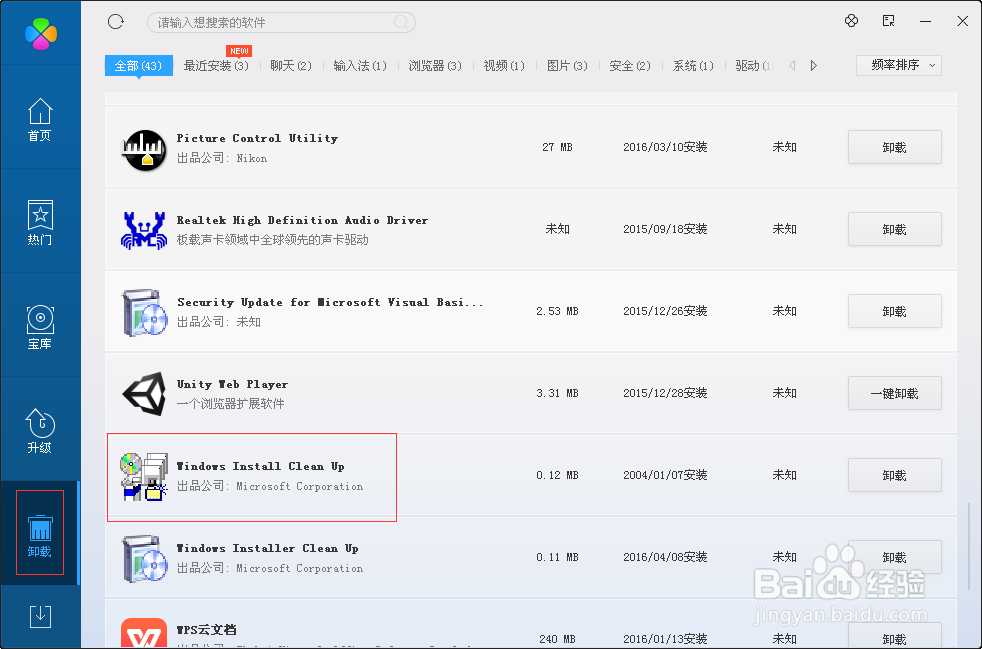Uninstall Picture Control Utility

pos(894,147)
